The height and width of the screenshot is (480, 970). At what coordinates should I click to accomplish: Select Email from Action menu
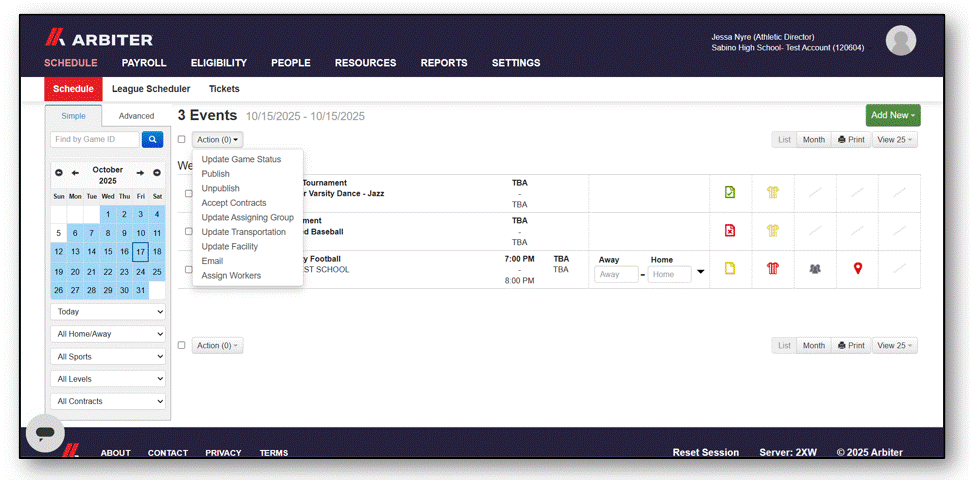click(212, 261)
